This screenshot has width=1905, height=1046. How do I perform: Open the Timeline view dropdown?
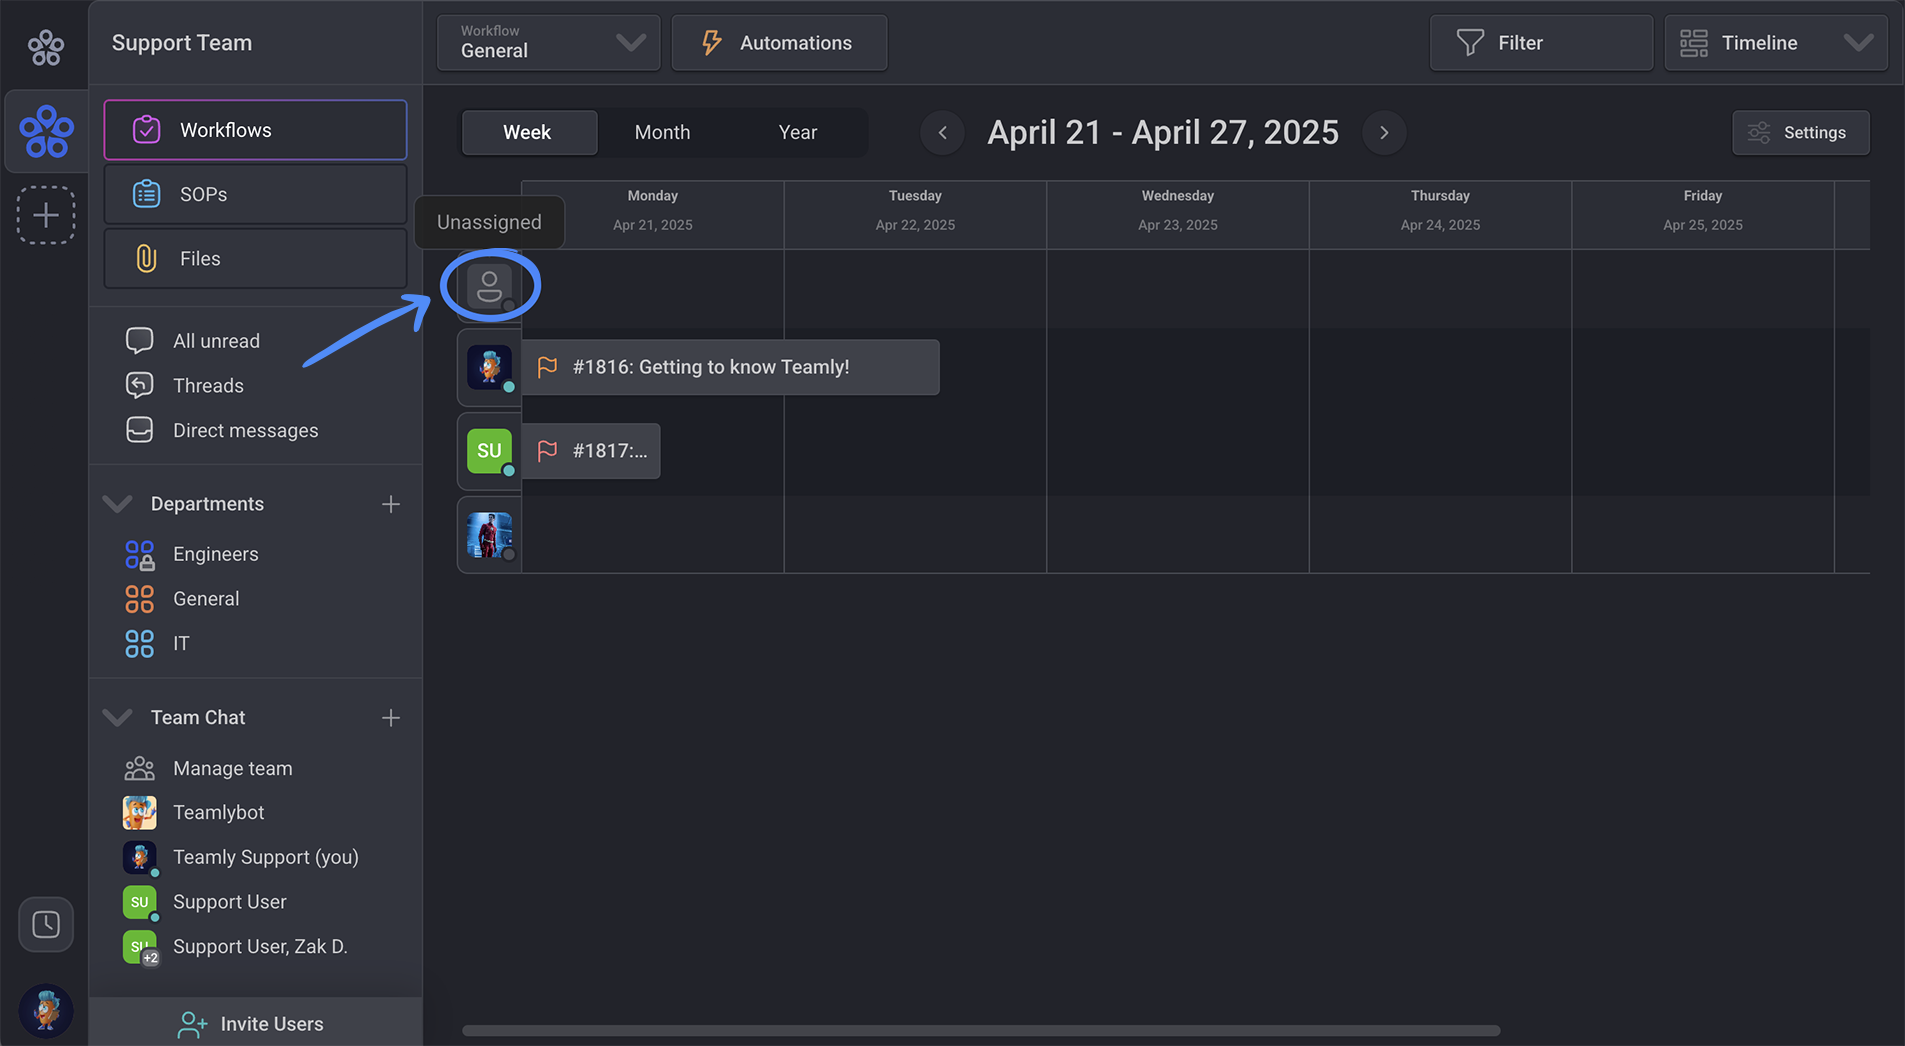coord(1776,43)
